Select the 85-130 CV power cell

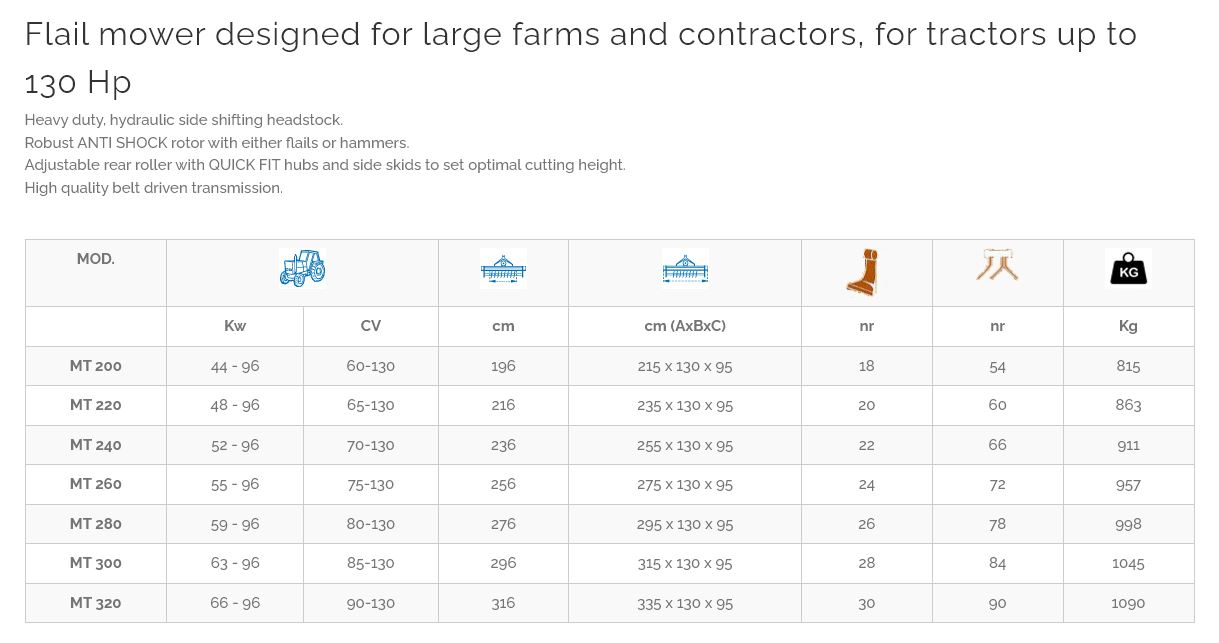click(370, 563)
